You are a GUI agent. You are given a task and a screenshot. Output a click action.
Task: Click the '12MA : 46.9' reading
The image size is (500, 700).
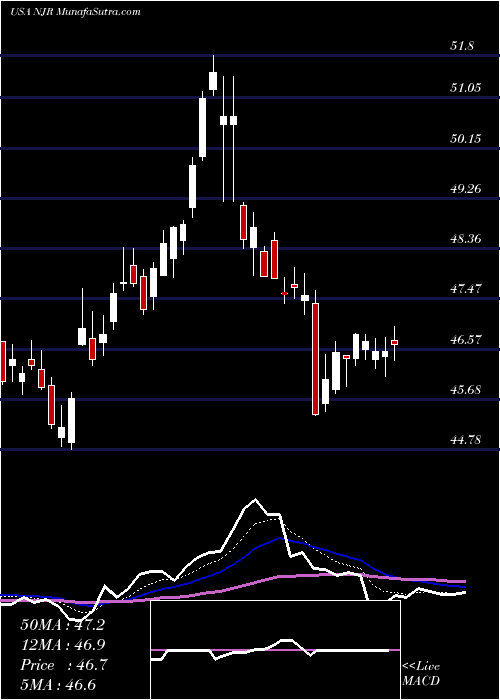pyautogui.click(x=62, y=645)
